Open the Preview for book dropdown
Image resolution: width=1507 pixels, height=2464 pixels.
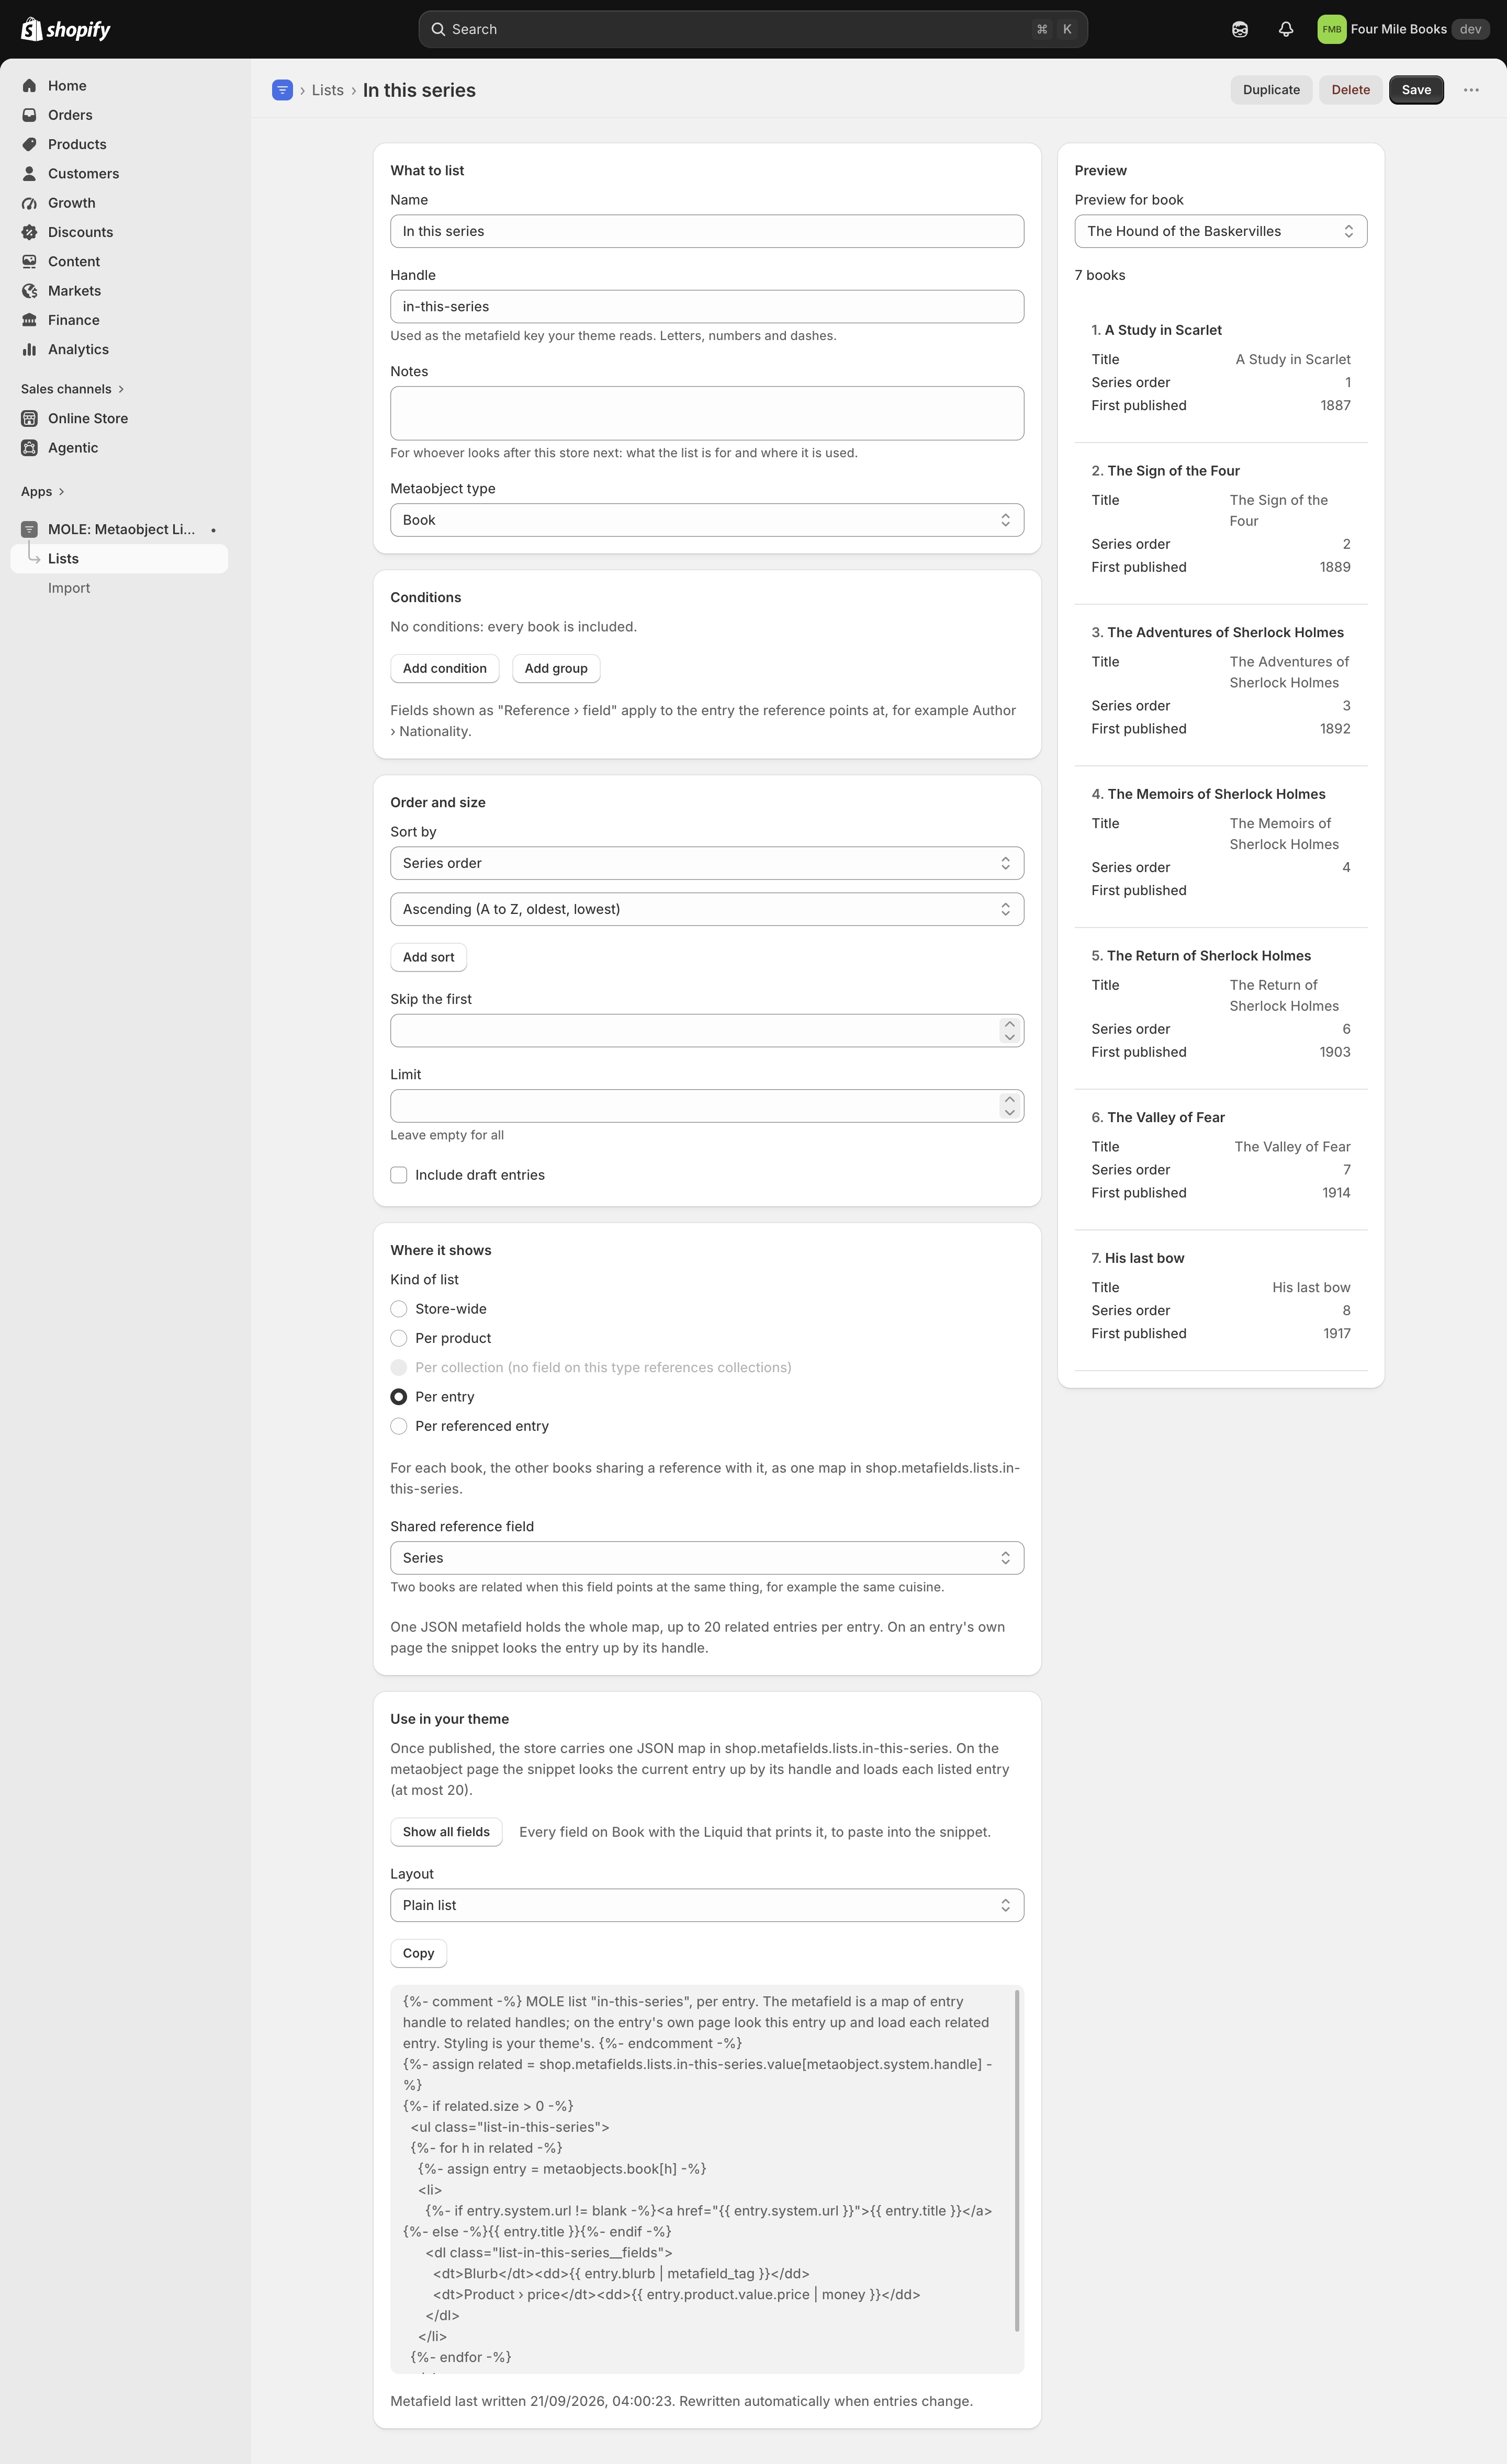(1221, 231)
